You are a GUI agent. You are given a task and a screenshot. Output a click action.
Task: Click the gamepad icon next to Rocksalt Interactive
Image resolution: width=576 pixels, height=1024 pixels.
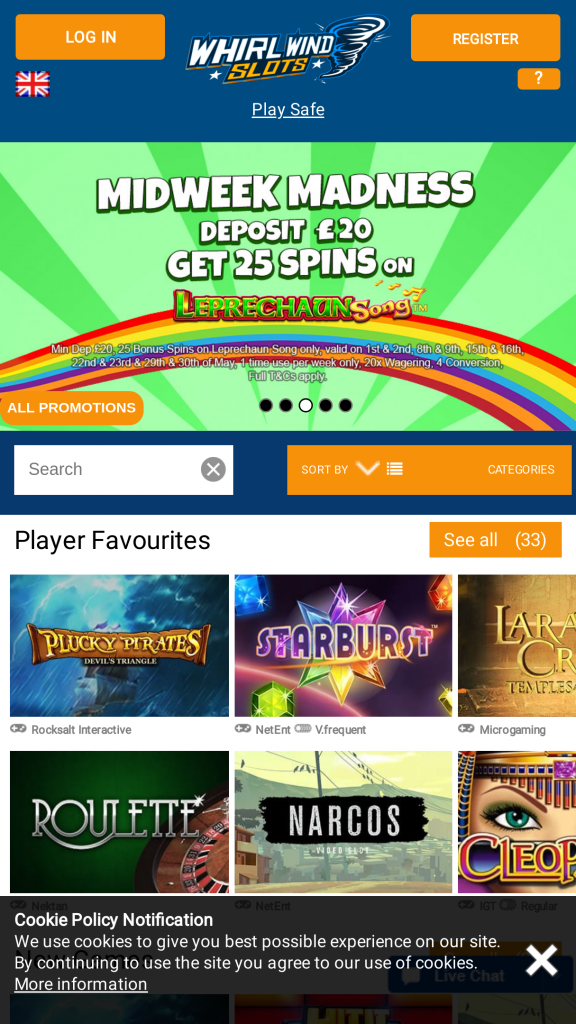18,729
